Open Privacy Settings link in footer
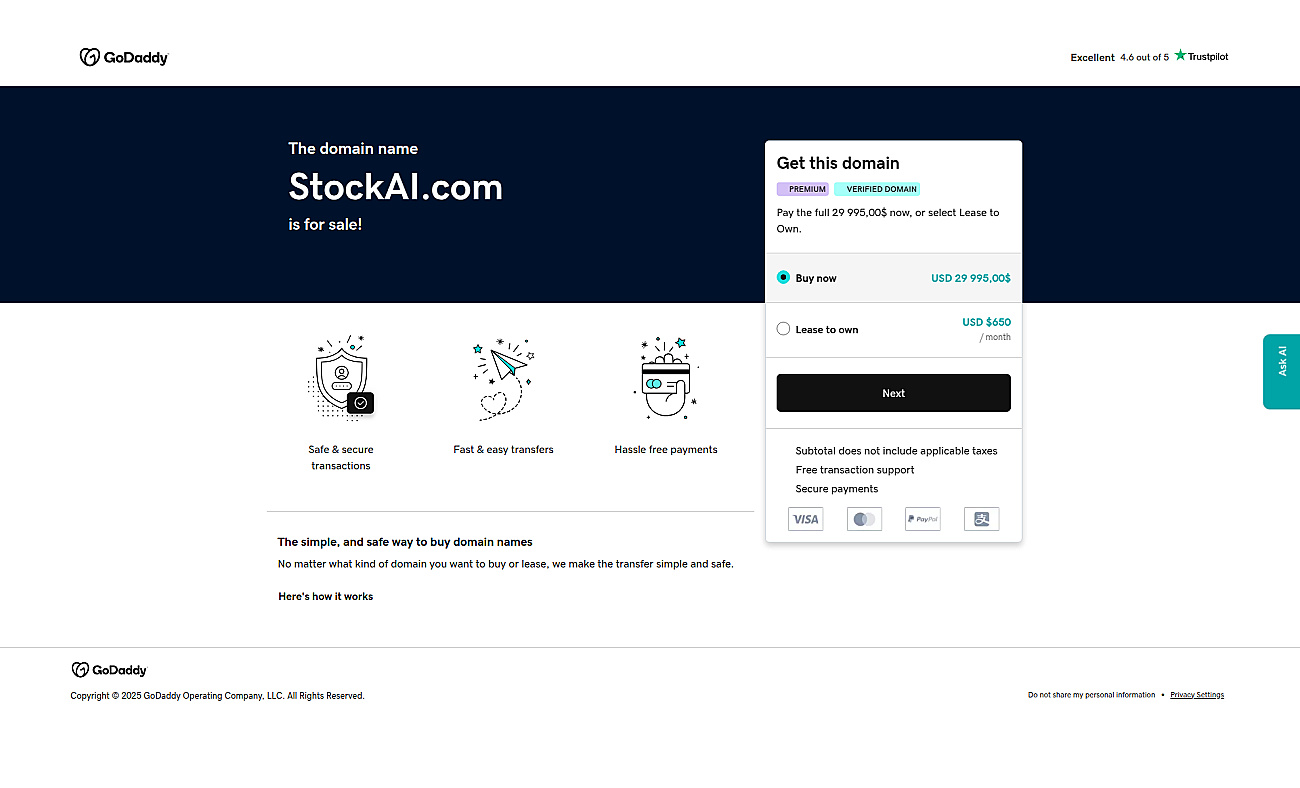Screen dimensions: 1300x788 pyautogui.click(x=1197, y=695)
